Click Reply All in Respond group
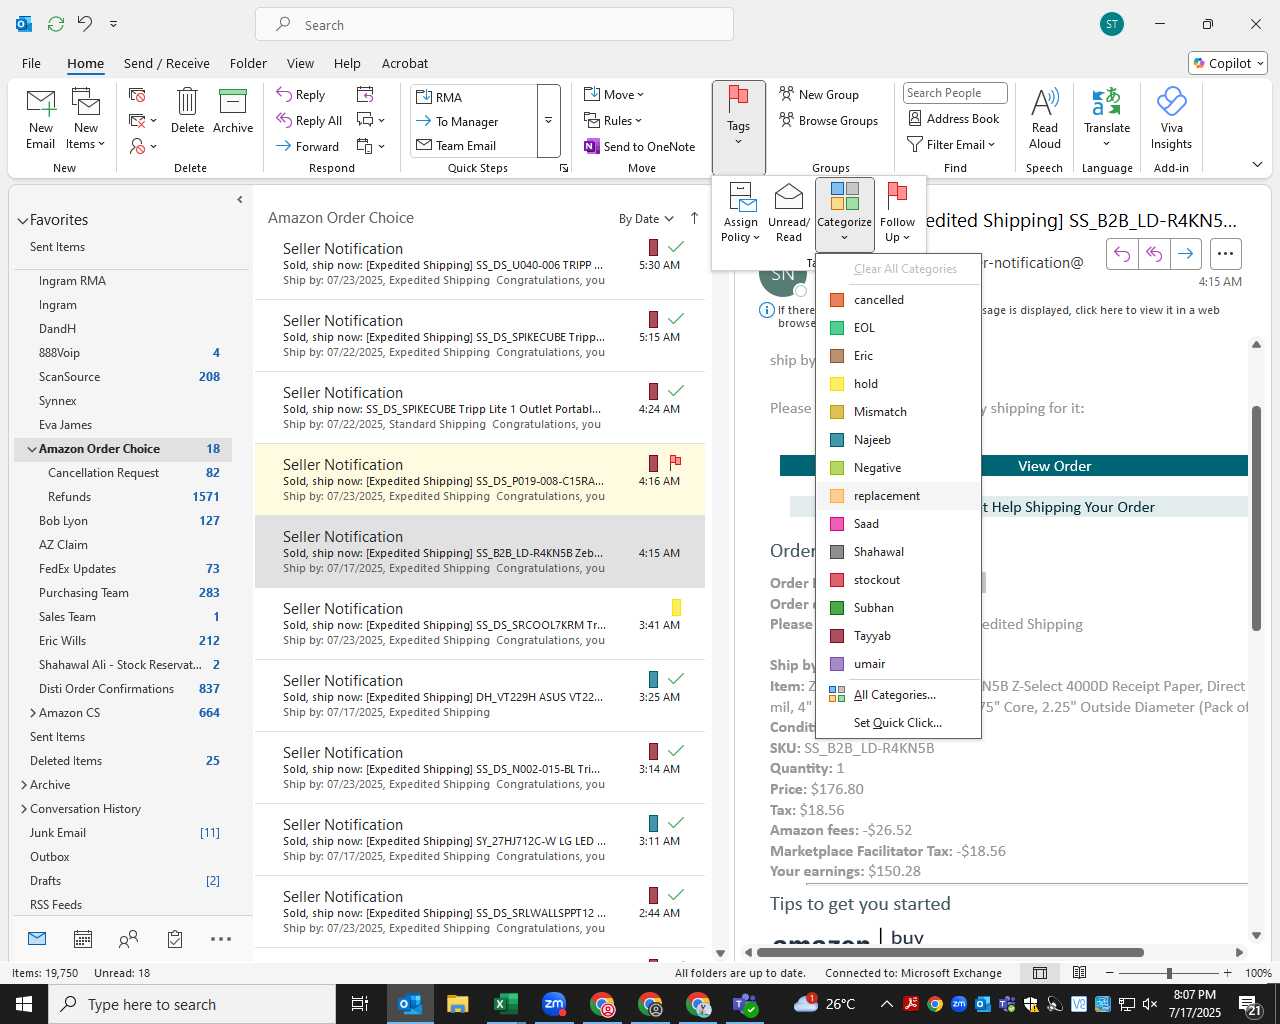Viewport: 1280px width, 1024px height. [310, 121]
